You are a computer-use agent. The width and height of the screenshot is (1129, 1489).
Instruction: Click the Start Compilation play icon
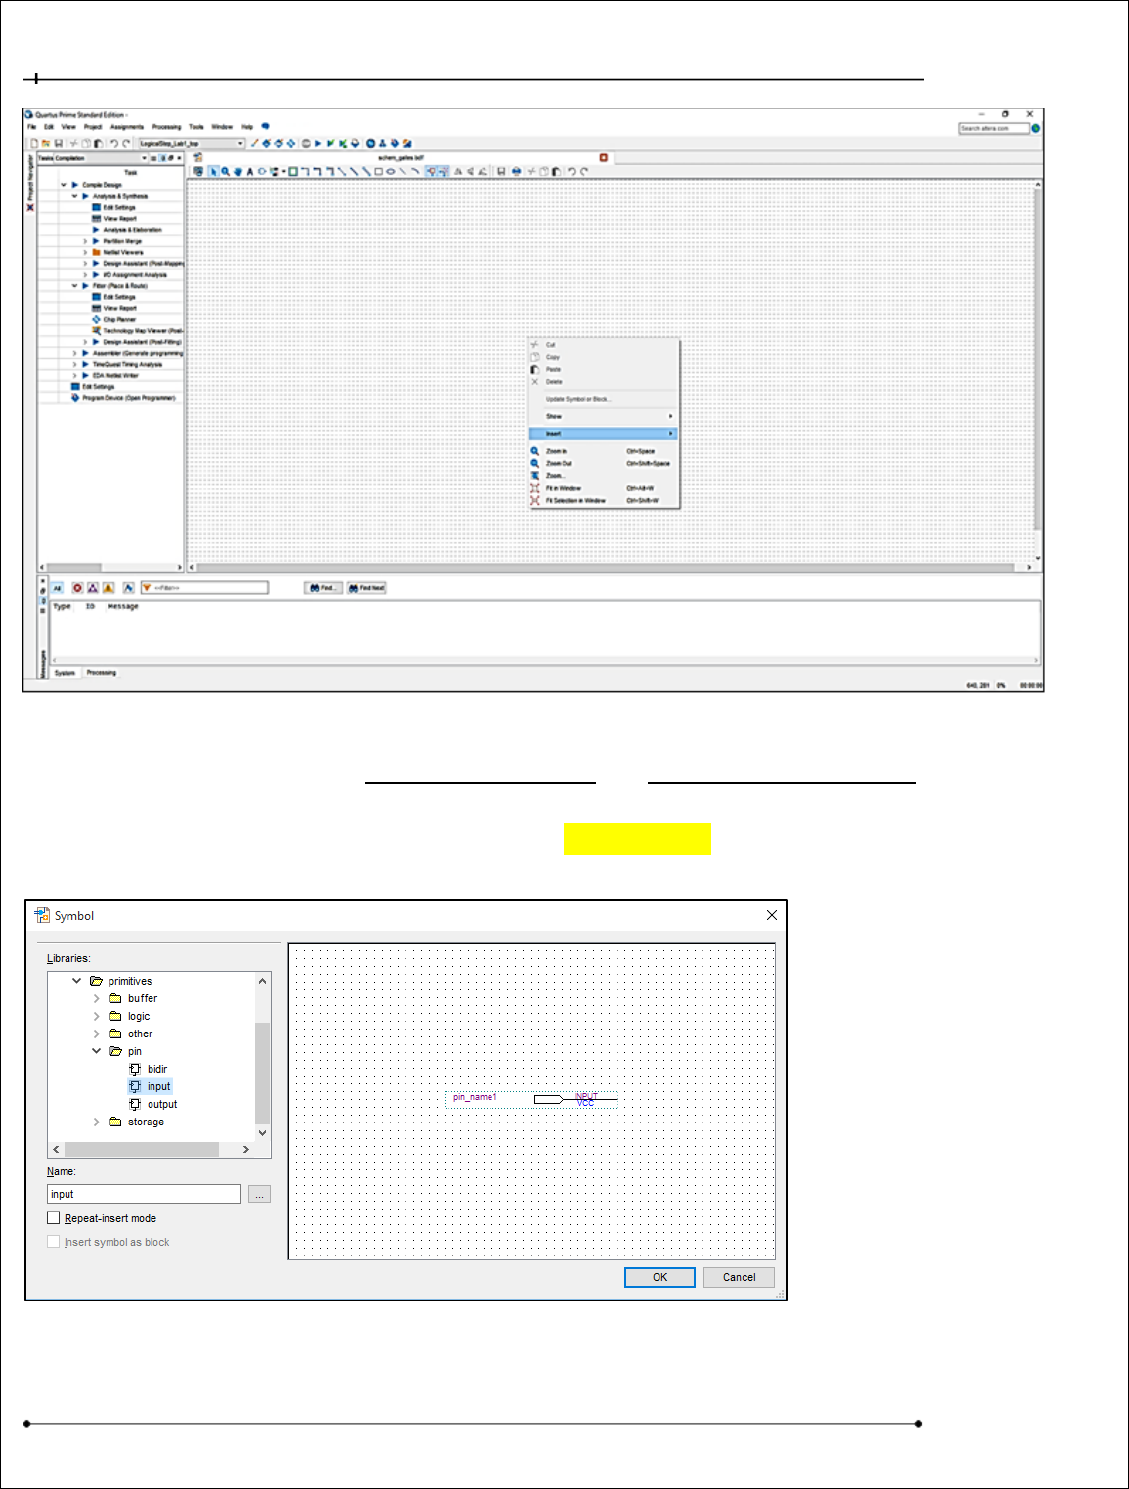coord(318,143)
